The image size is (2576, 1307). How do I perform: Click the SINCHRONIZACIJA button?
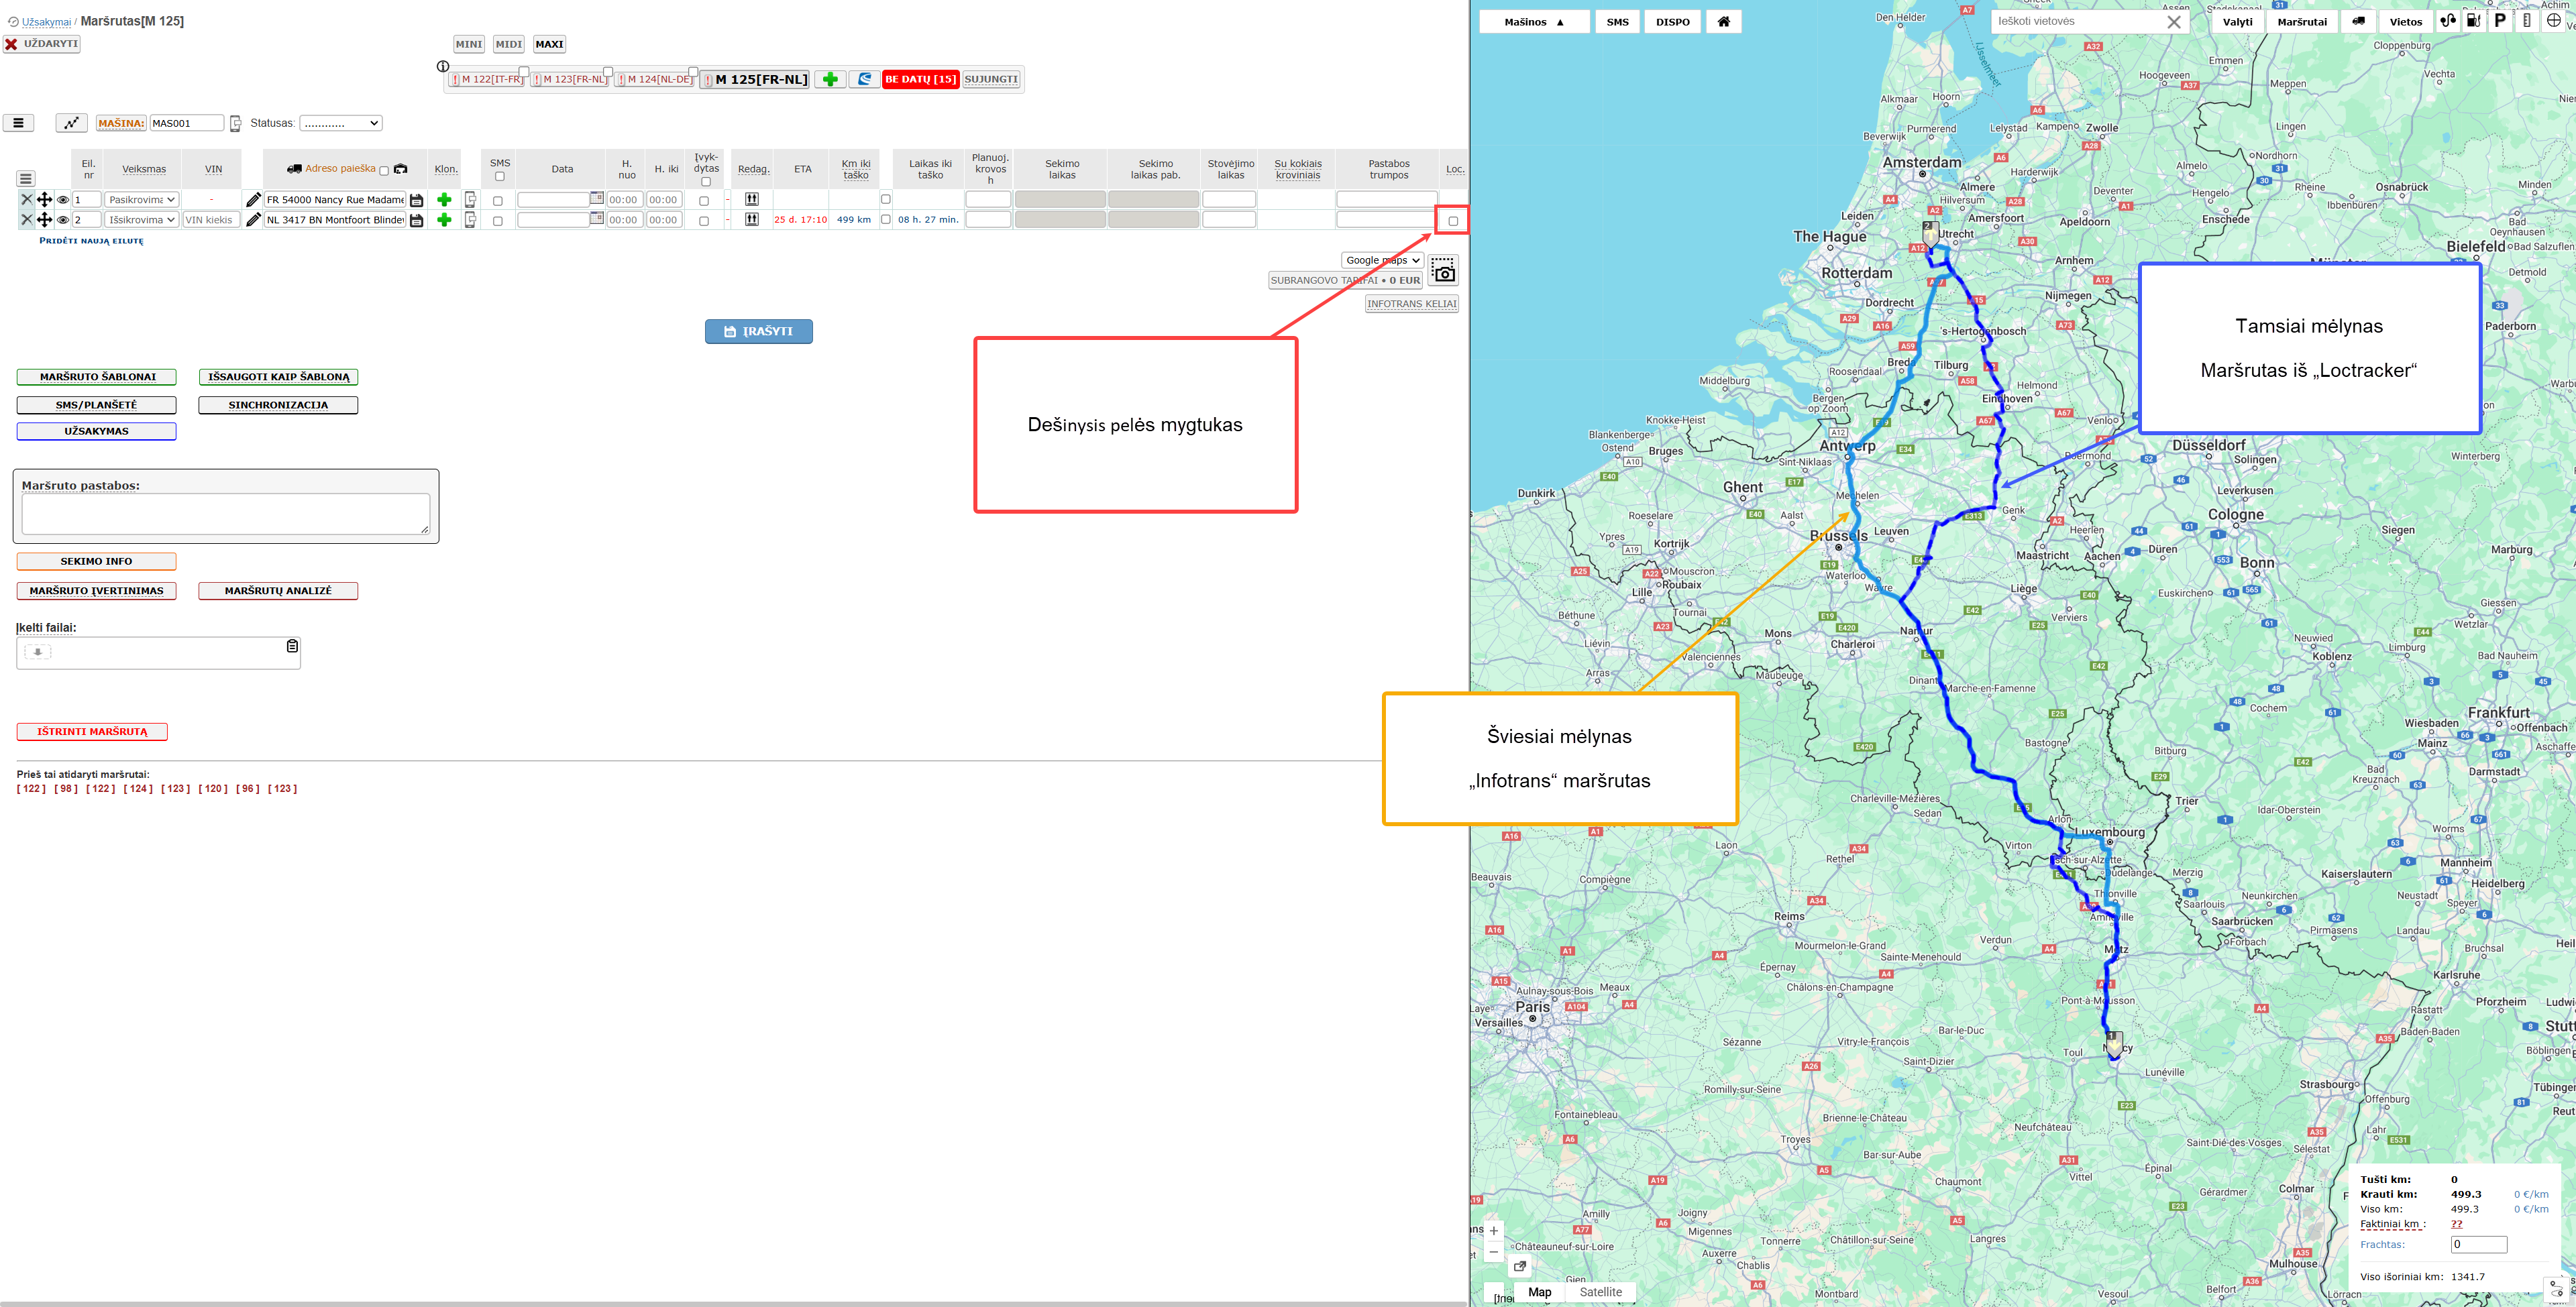coord(278,405)
